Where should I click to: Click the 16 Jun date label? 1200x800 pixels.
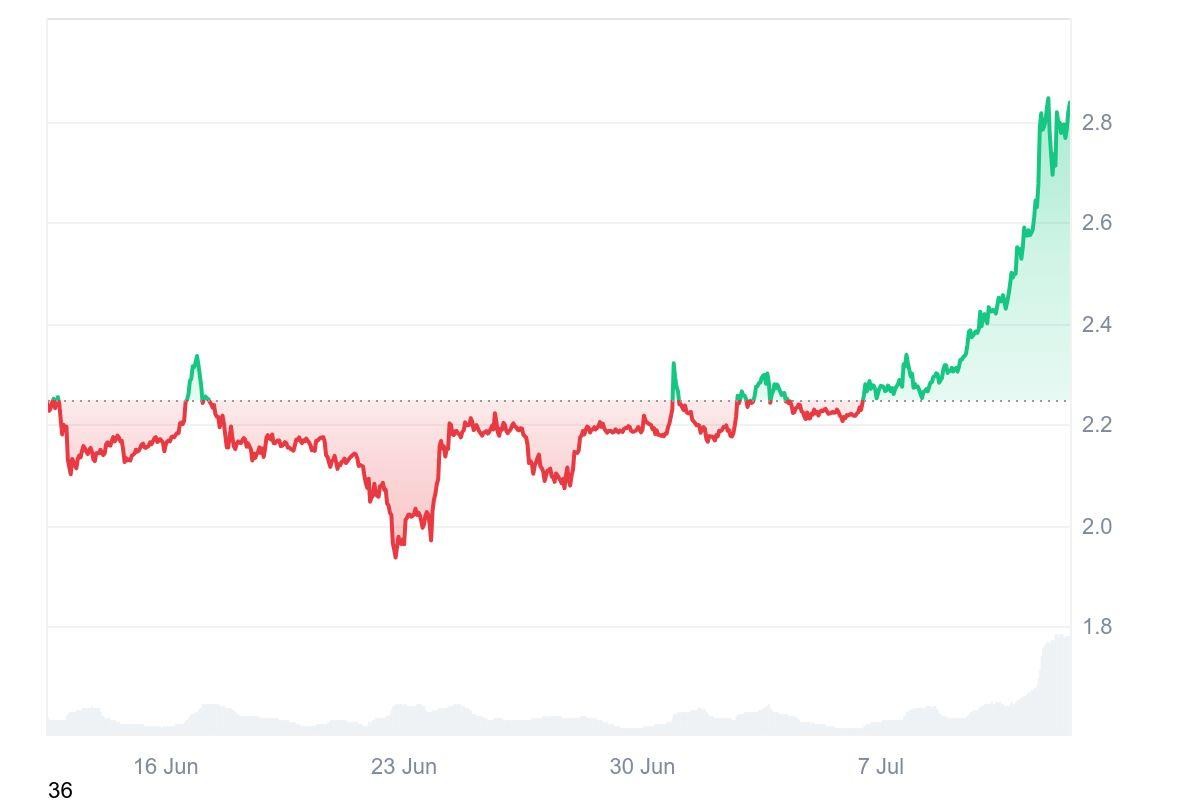click(x=165, y=767)
